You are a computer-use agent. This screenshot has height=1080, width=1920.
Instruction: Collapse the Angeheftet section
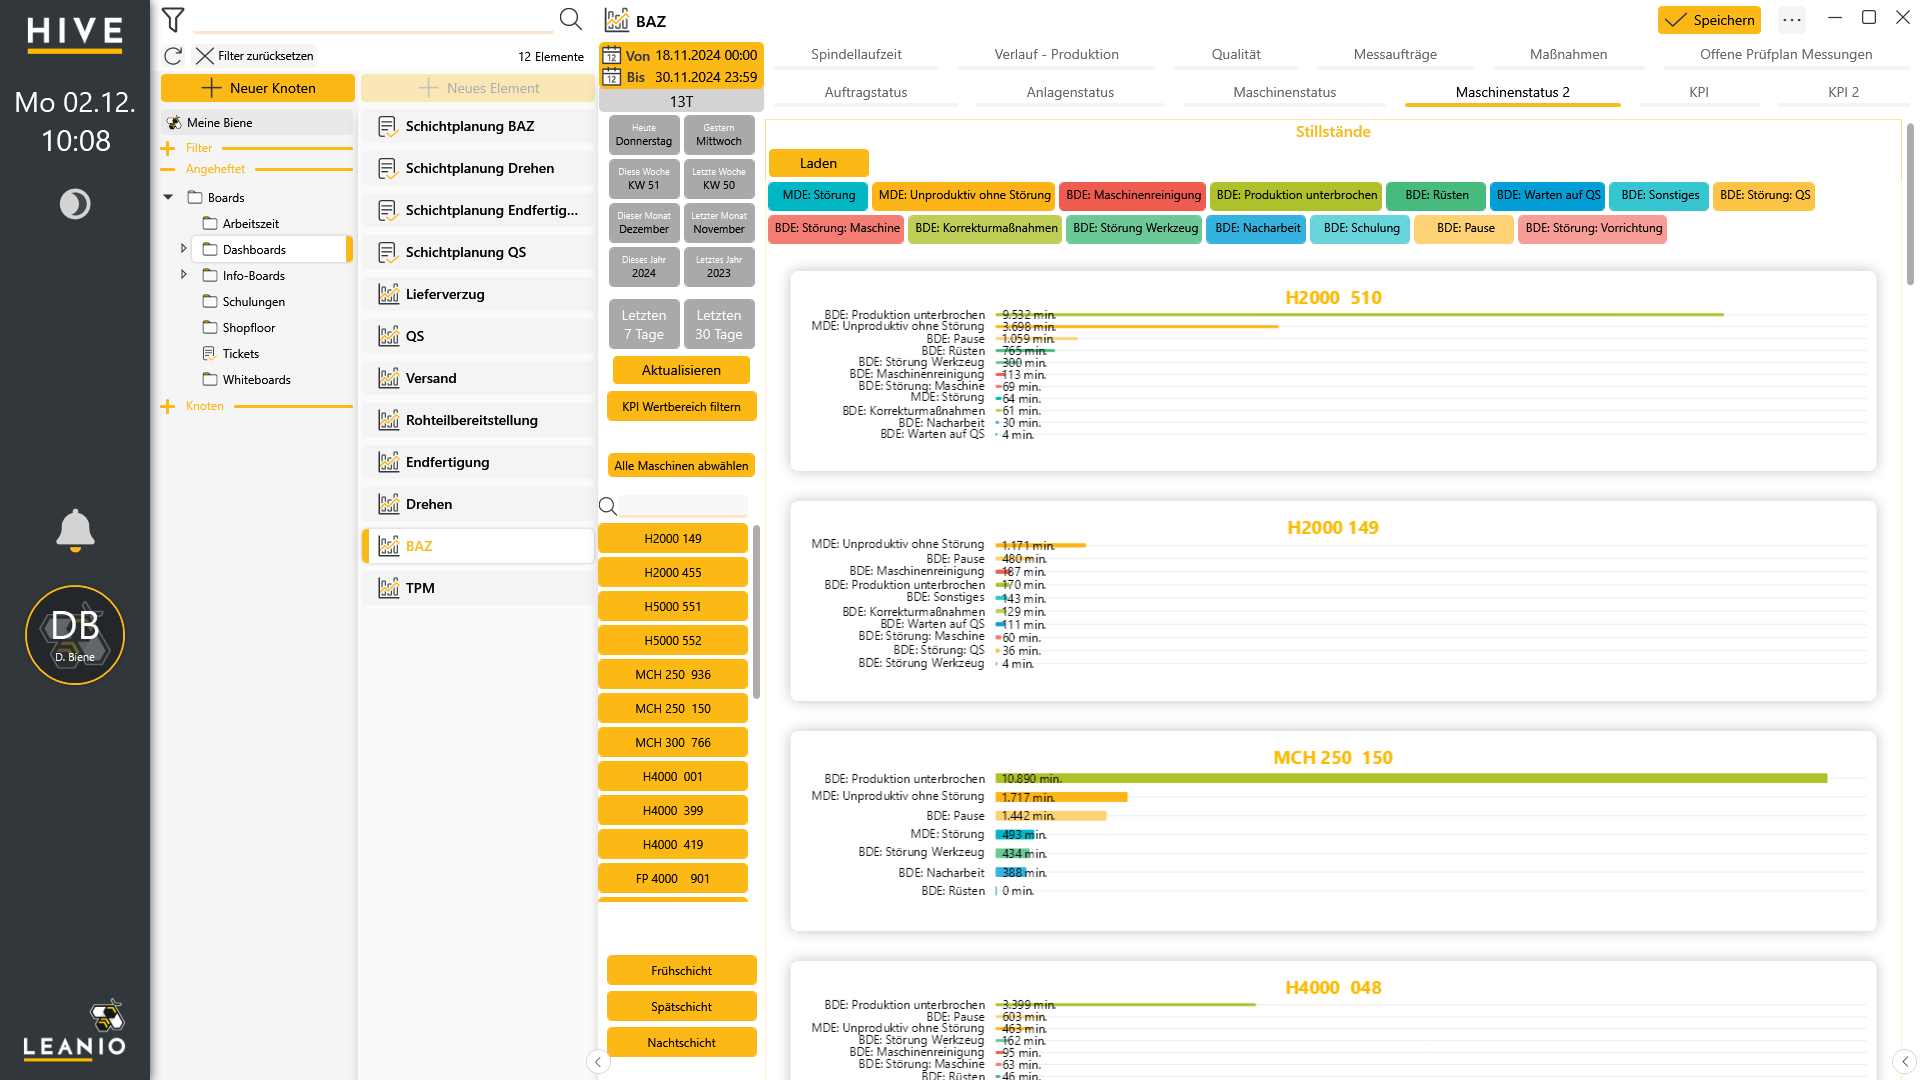coord(168,170)
